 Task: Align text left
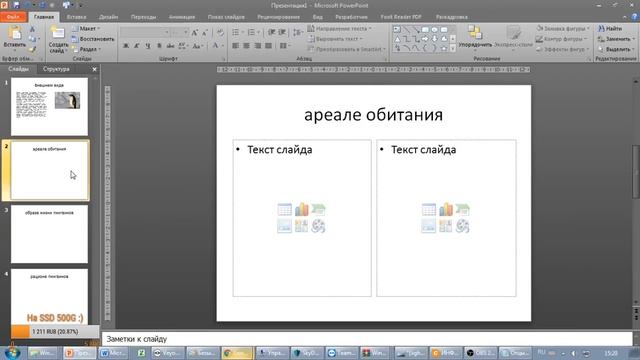(236, 46)
